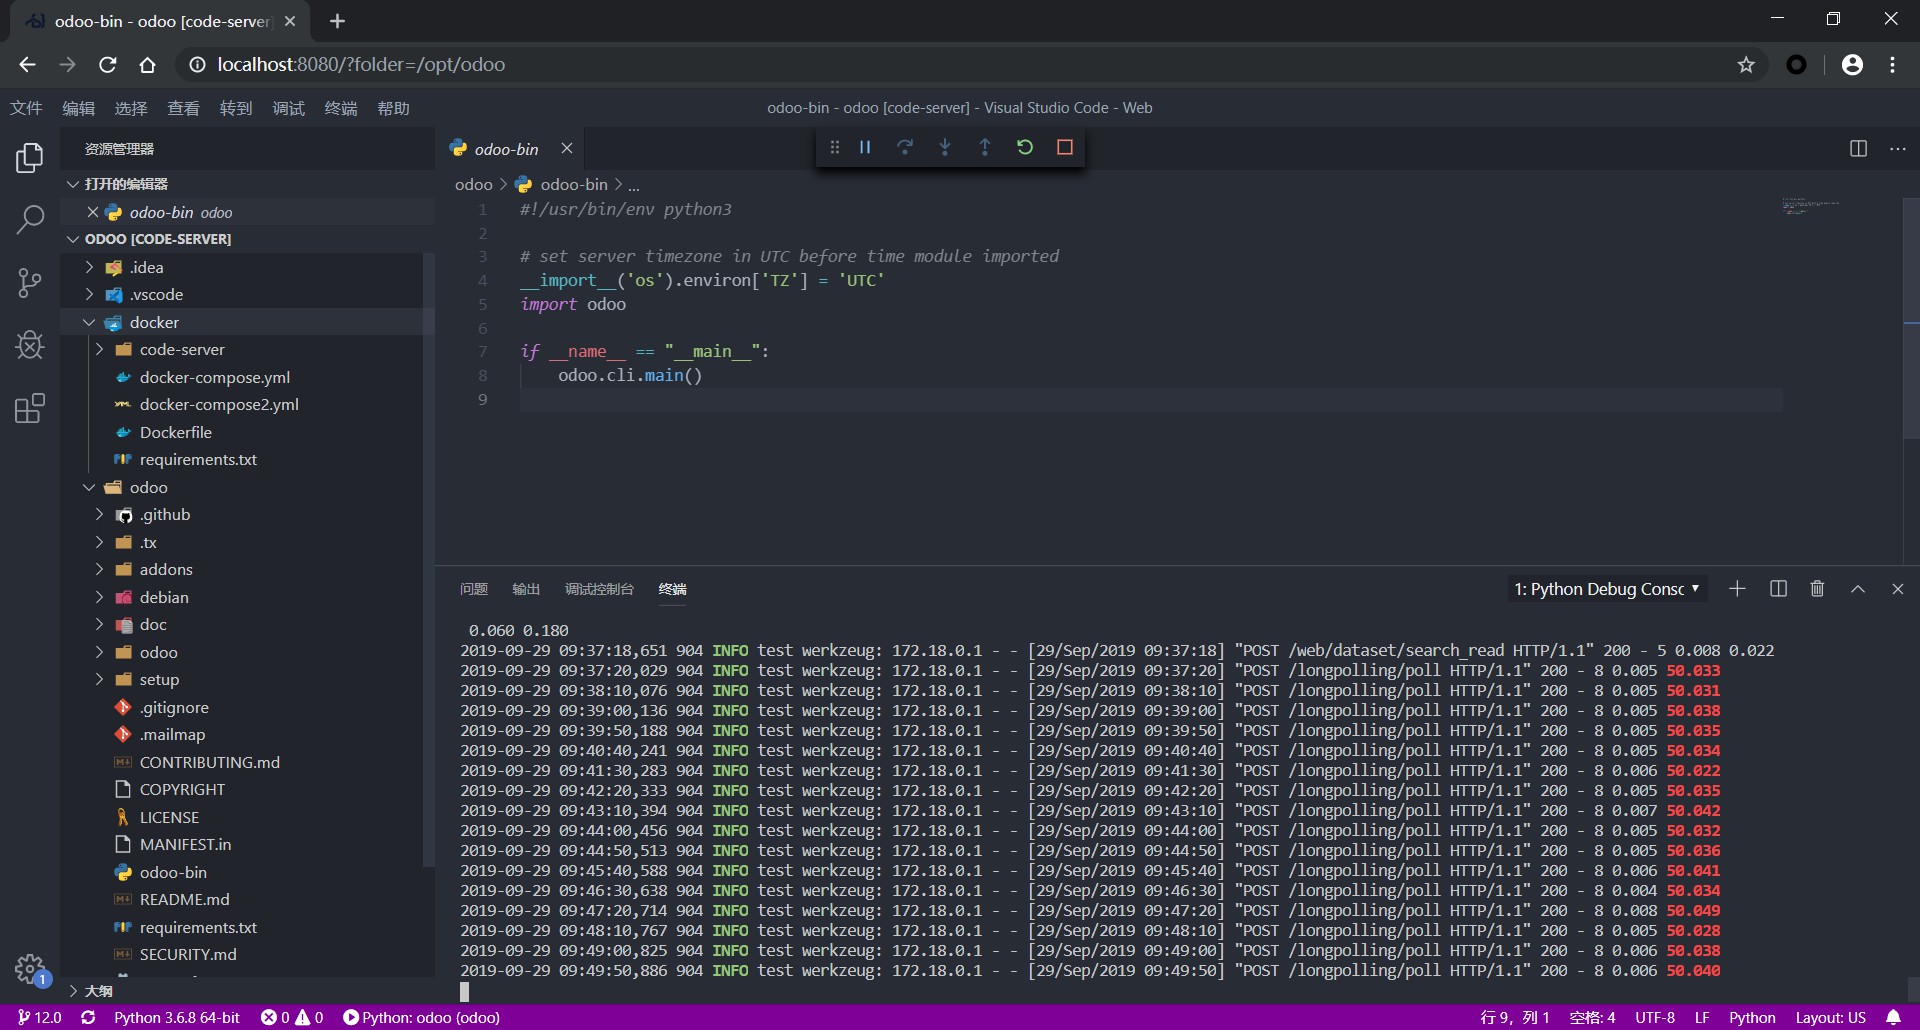Image resolution: width=1920 pixels, height=1030 pixels.
Task: Show errors and warnings from status bar
Action: pyautogui.click(x=292, y=1017)
